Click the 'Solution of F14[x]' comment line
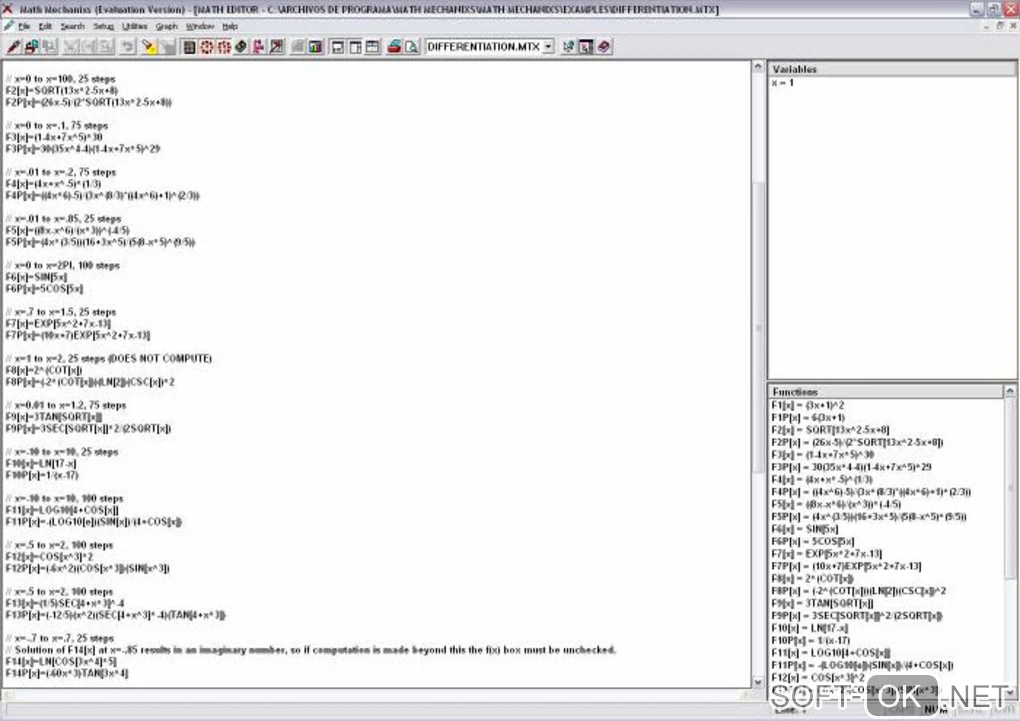The image size is (1020, 721). tap(310, 650)
